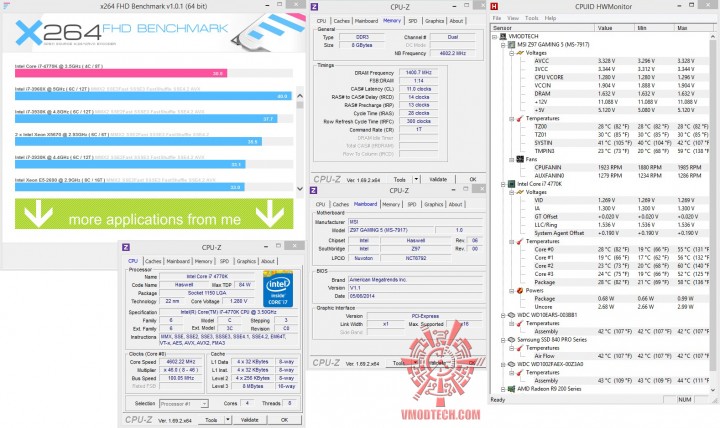Click the Temperatures icon under Intel Core i7 4770K
Image resolution: width=720 pixels, height=428 pixels.
click(520, 241)
